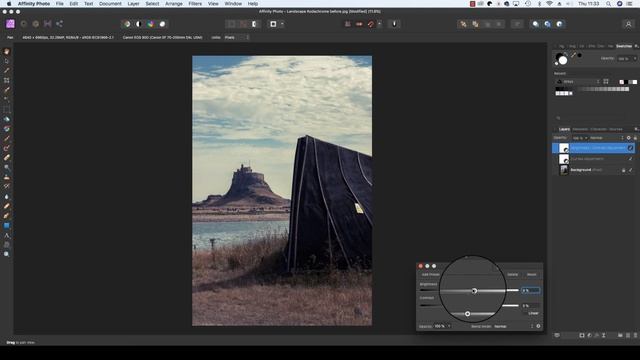Screen dimensions: 640x360
Task: Click the Background layer lock icon
Action: 623,170
